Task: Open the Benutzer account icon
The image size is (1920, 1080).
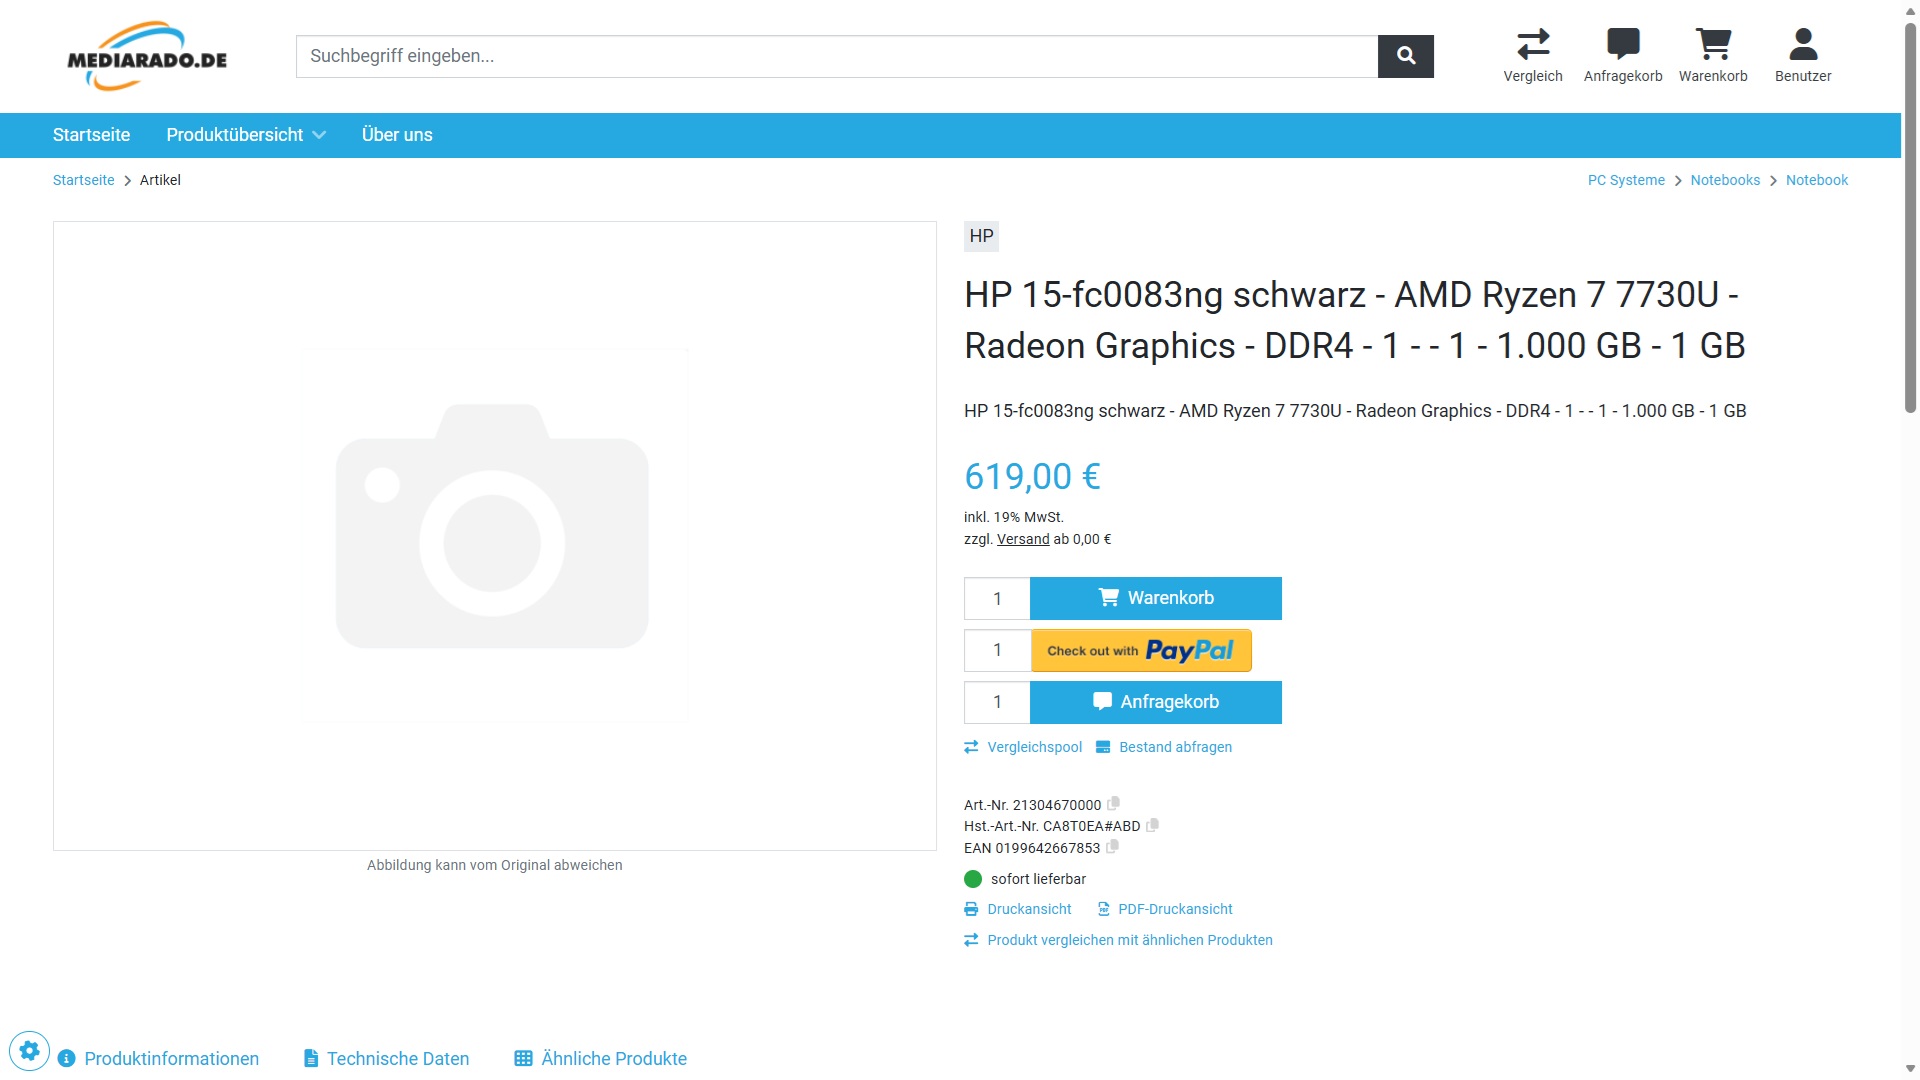Action: [x=1802, y=55]
